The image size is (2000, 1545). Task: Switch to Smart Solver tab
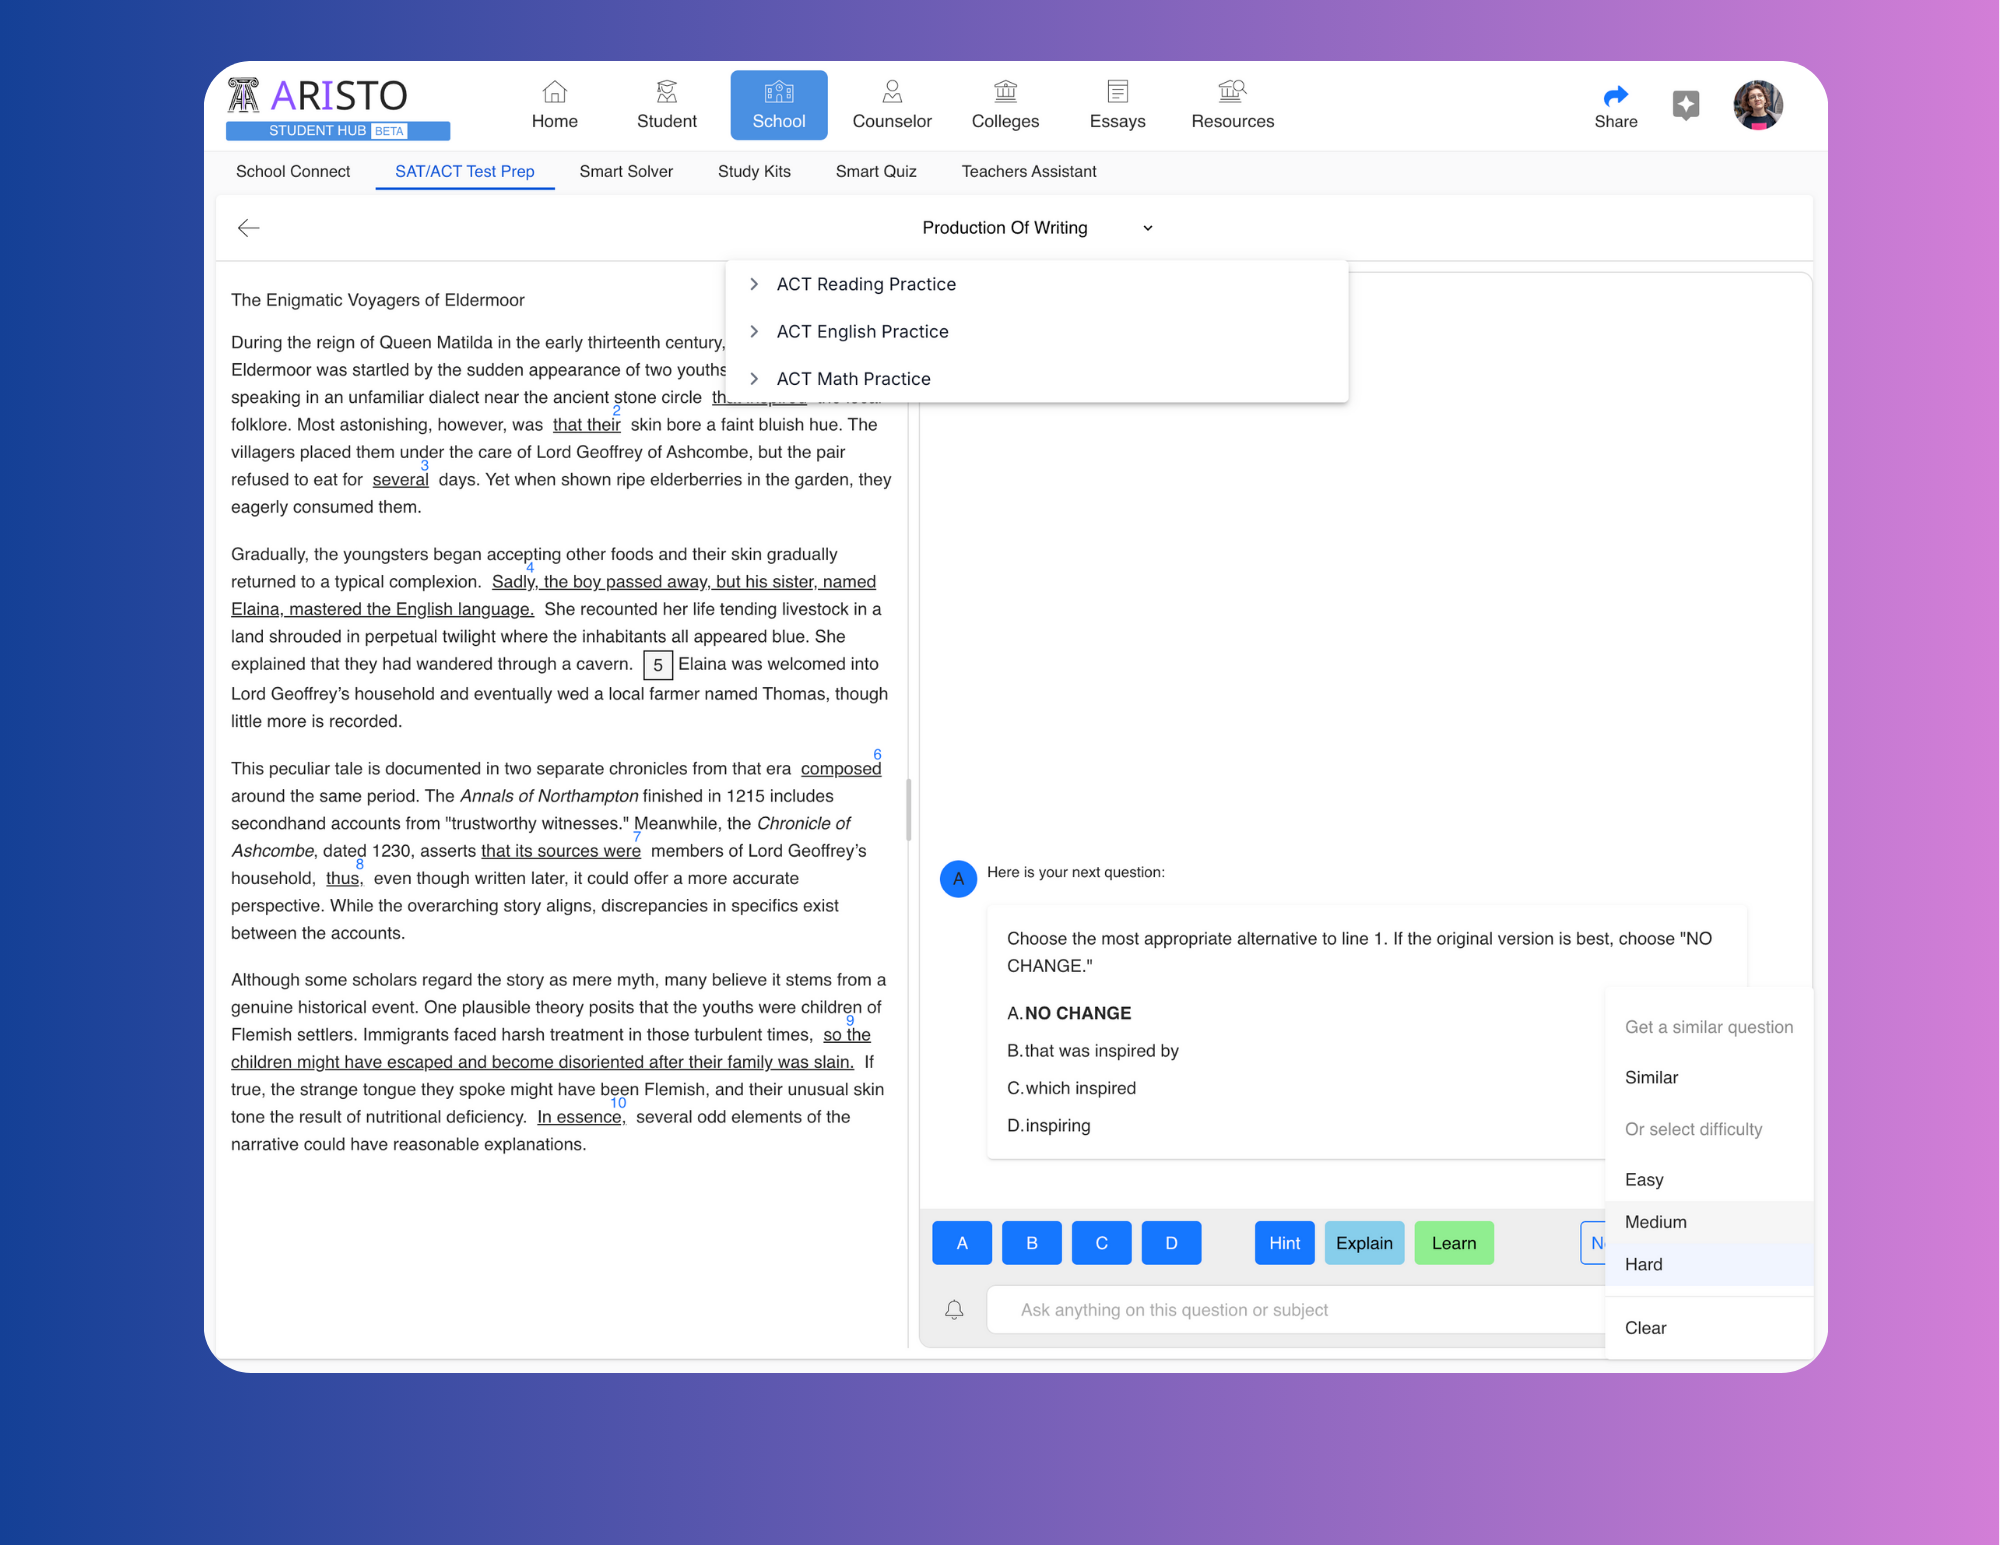coord(626,171)
